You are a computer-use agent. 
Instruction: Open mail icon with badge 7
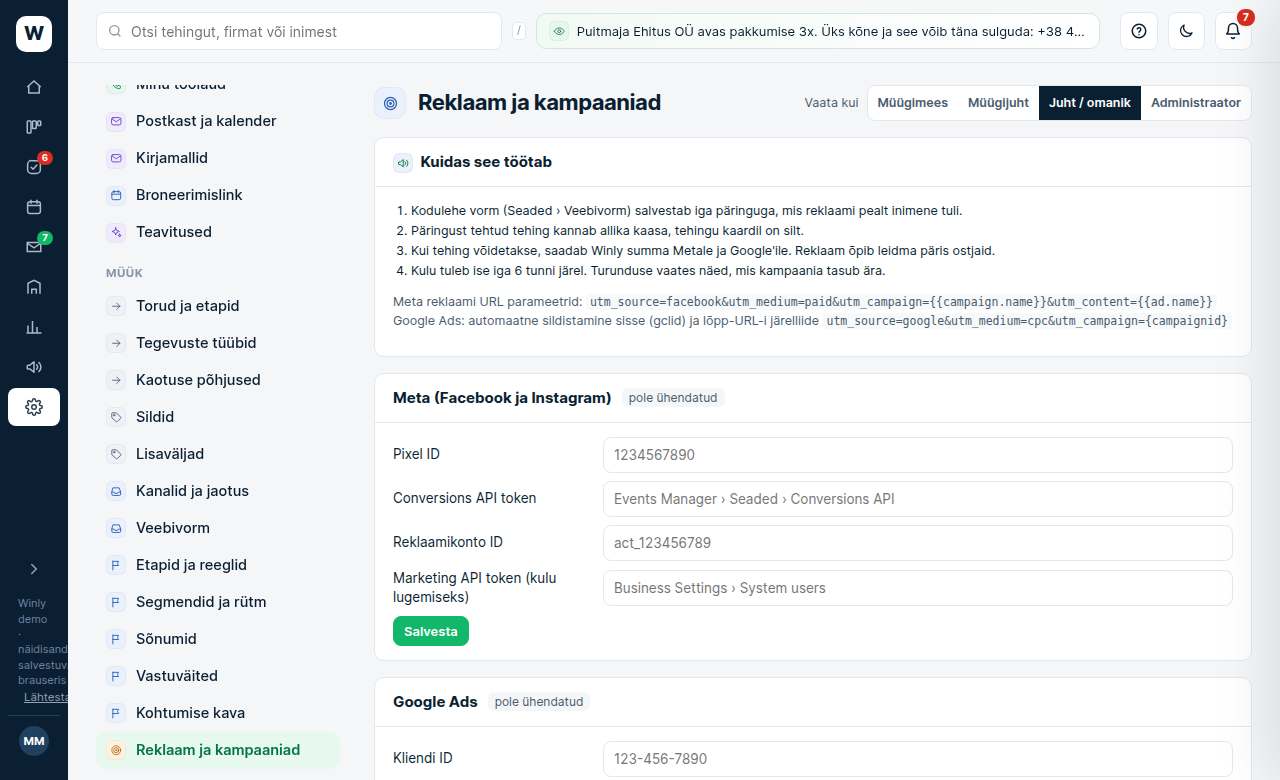(34, 247)
